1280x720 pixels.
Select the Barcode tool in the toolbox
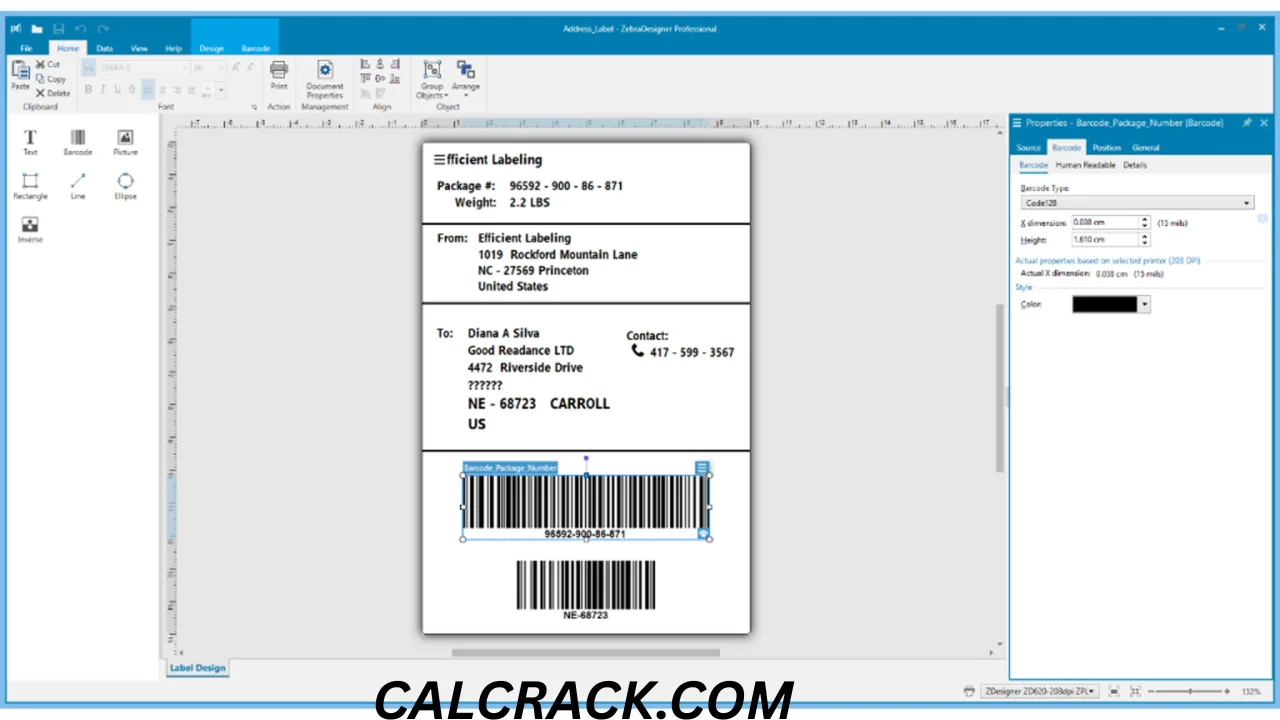(78, 142)
